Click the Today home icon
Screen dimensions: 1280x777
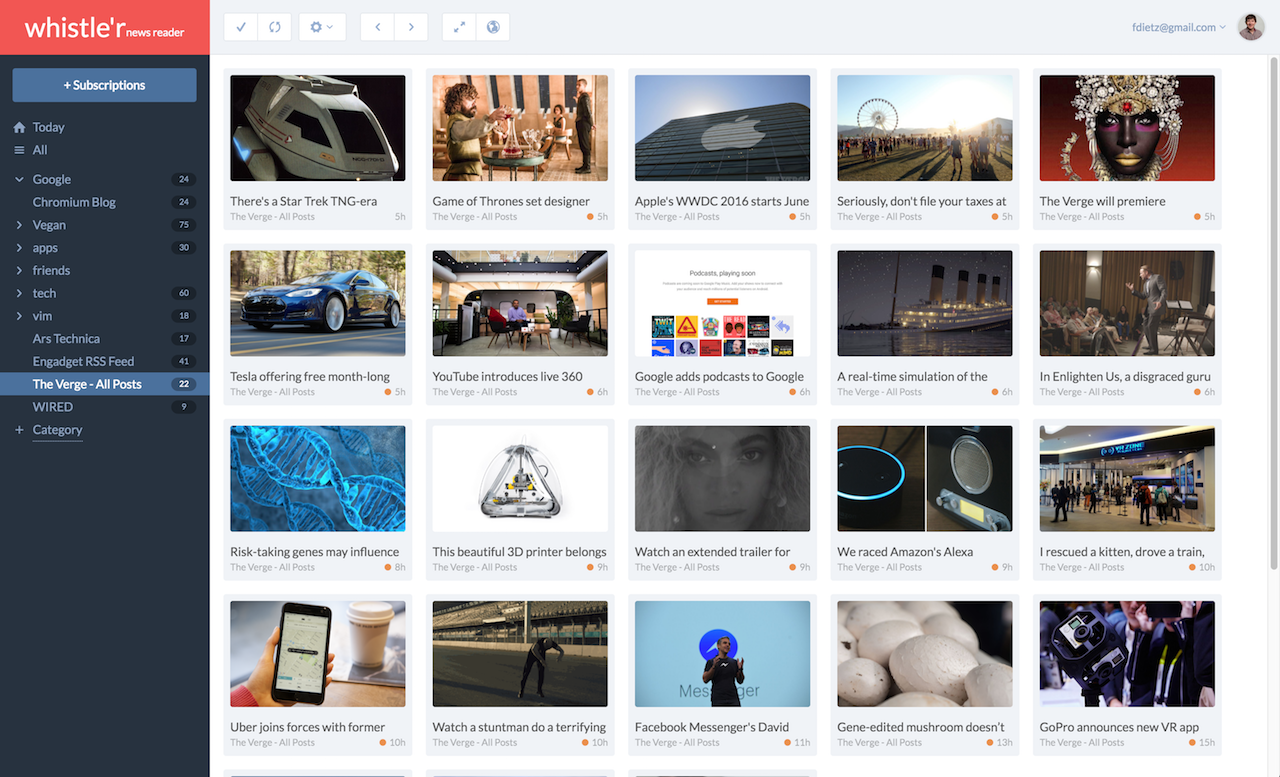19,127
